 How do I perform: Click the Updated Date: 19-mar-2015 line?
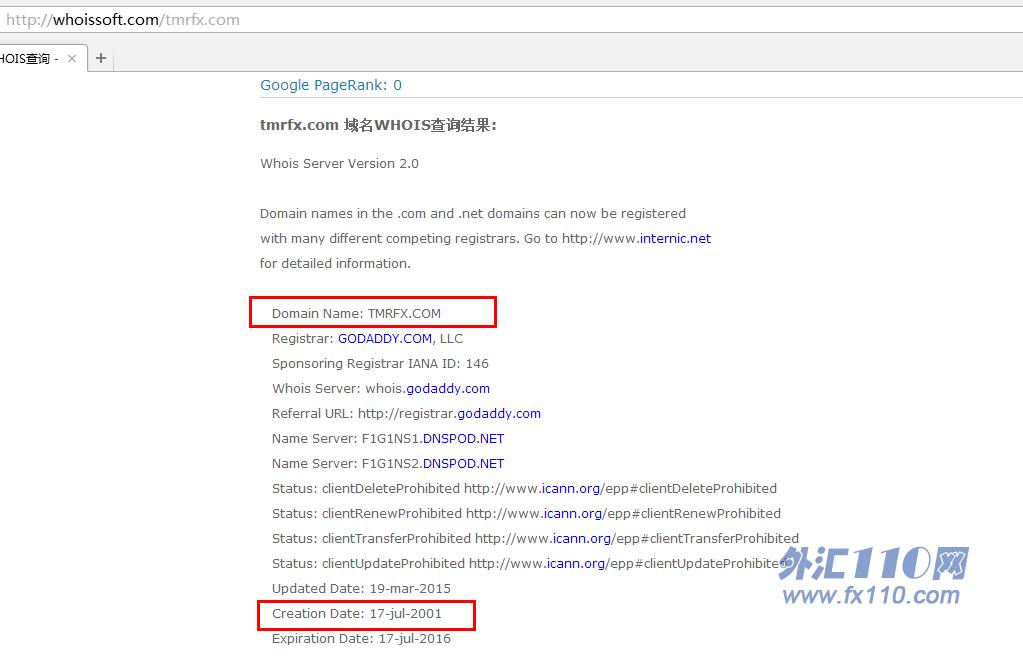coord(361,588)
